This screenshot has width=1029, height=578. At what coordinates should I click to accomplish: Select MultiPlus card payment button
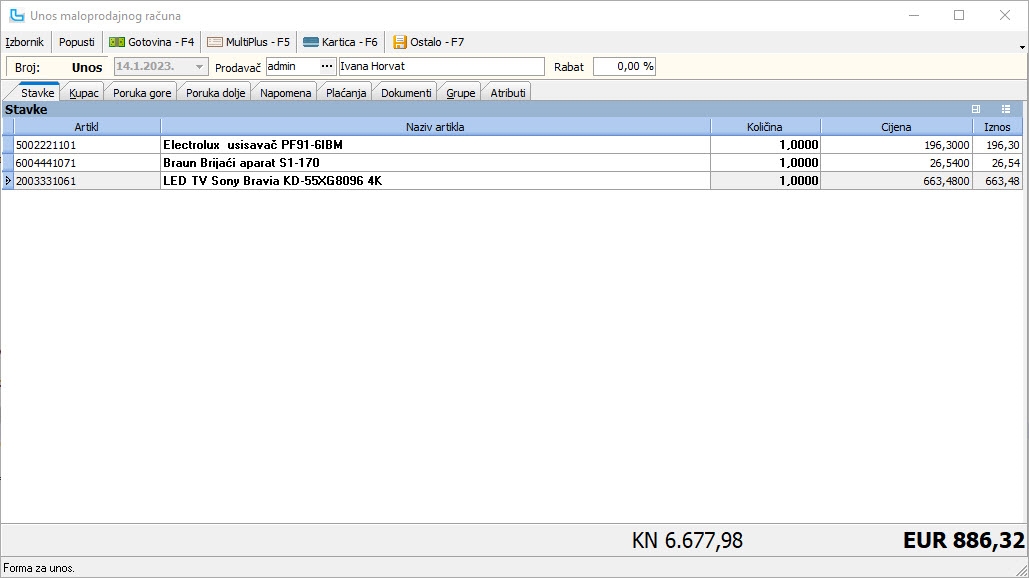click(x=248, y=42)
